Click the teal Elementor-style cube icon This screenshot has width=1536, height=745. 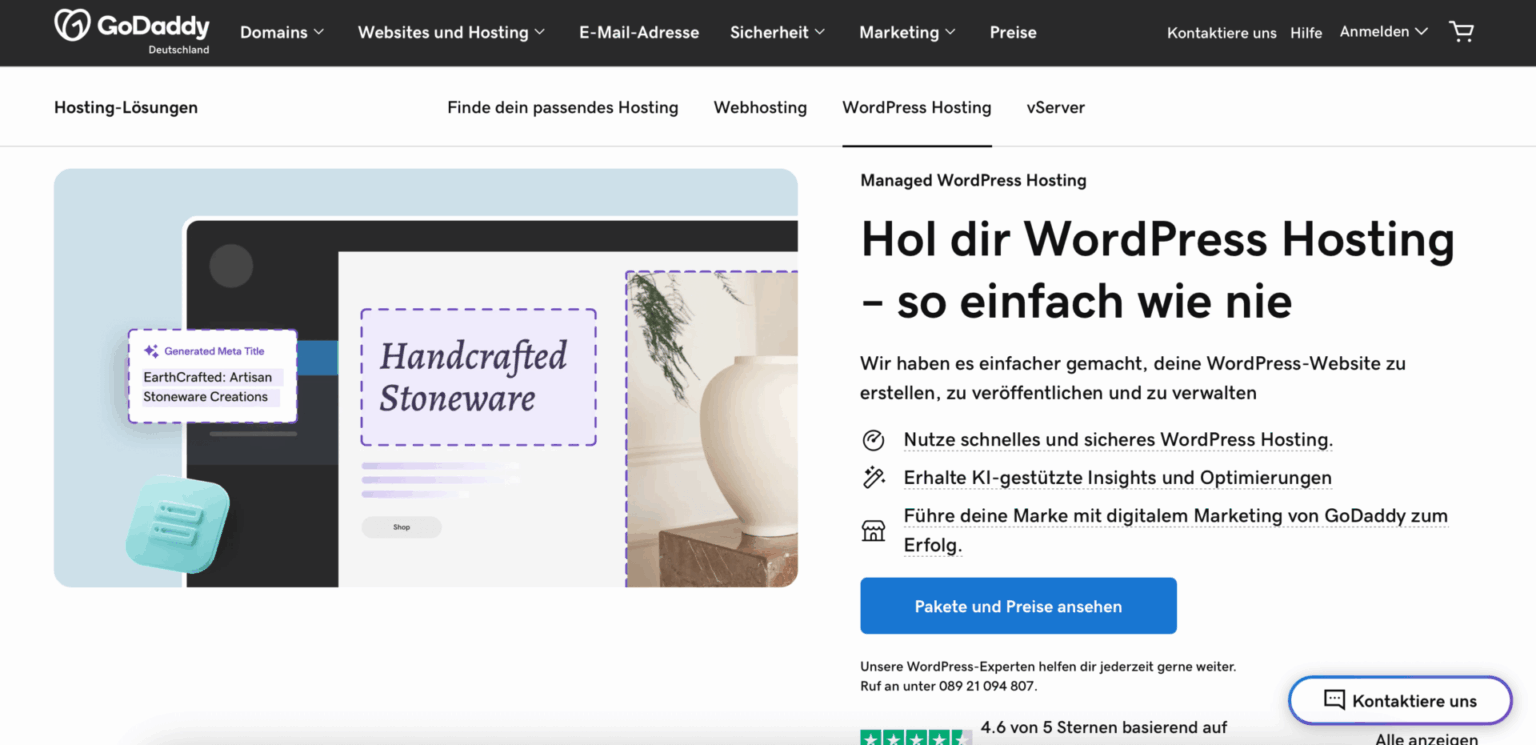(x=178, y=524)
